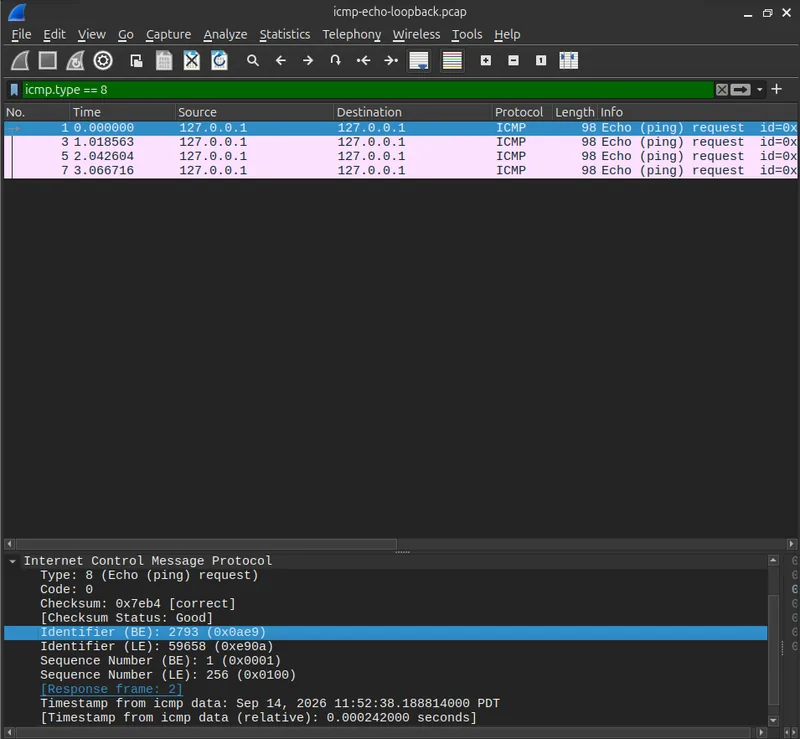Find a packet magnifier icon
The height and width of the screenshot is (739, 800).
[253, 61]
